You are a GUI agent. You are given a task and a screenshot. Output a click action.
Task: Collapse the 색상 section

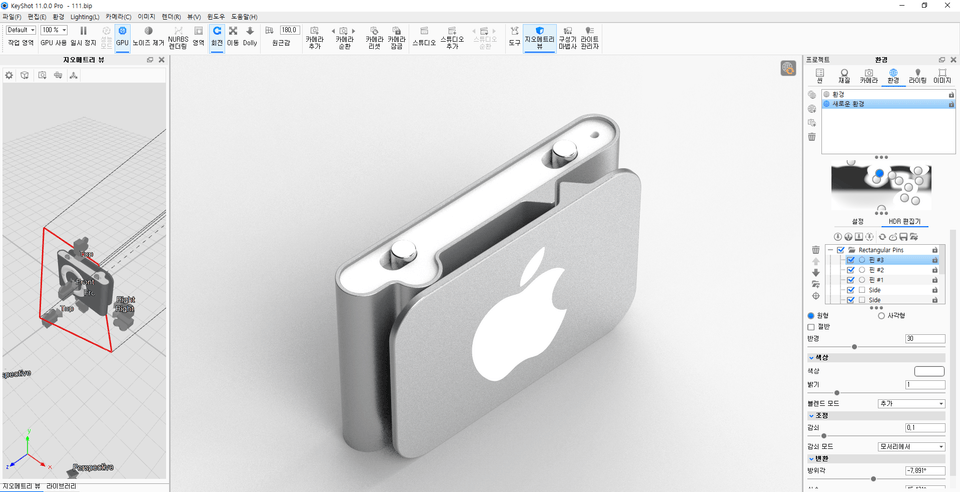(811, 358)
